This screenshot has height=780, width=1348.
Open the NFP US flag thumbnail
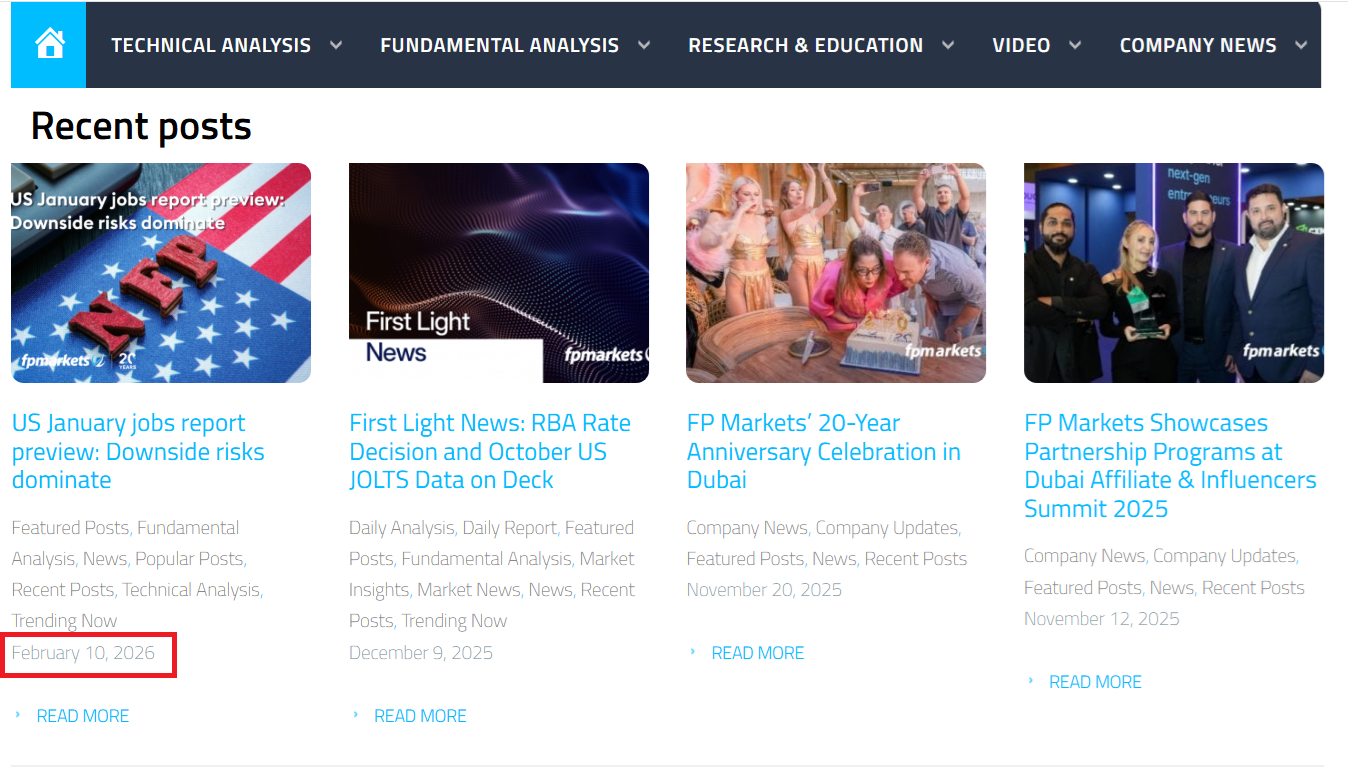coord(161,273)
